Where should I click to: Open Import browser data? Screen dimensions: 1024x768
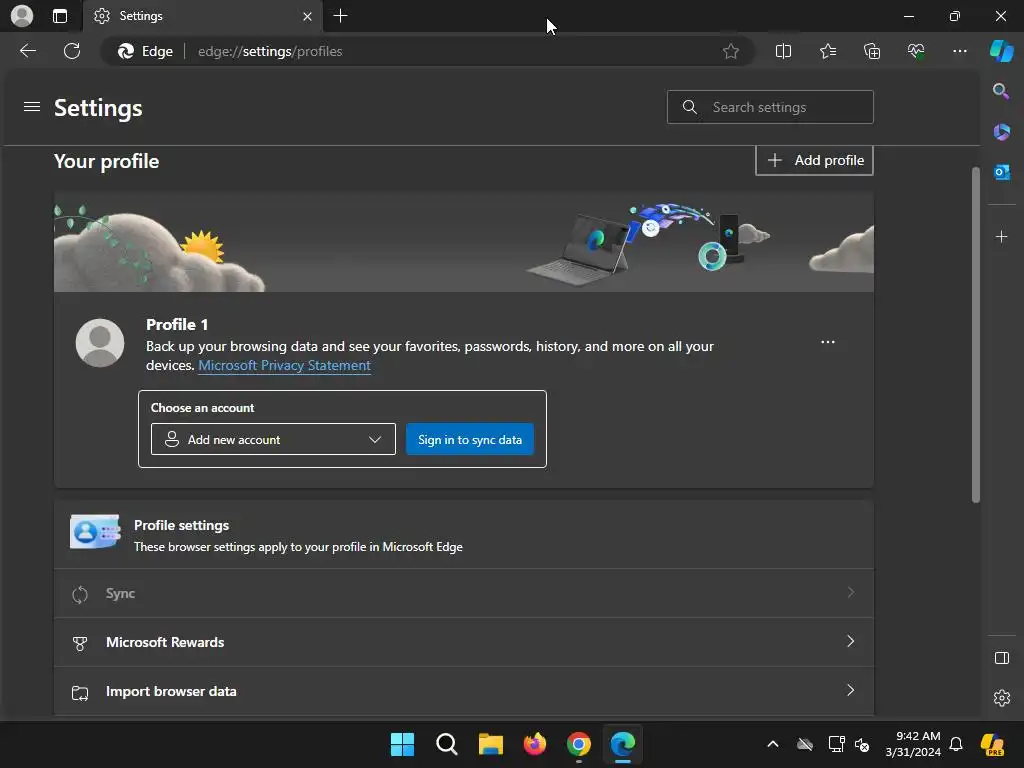click(464, 691)
